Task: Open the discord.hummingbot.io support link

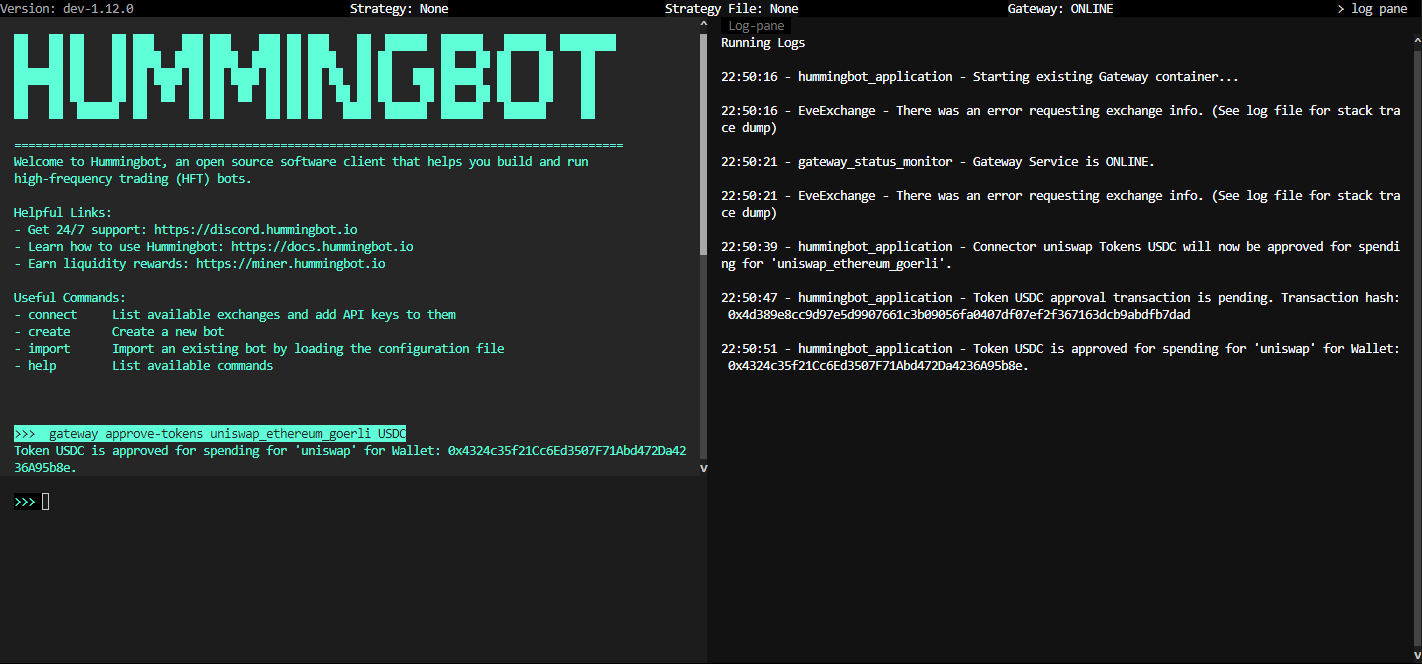Action: point(255,229)
